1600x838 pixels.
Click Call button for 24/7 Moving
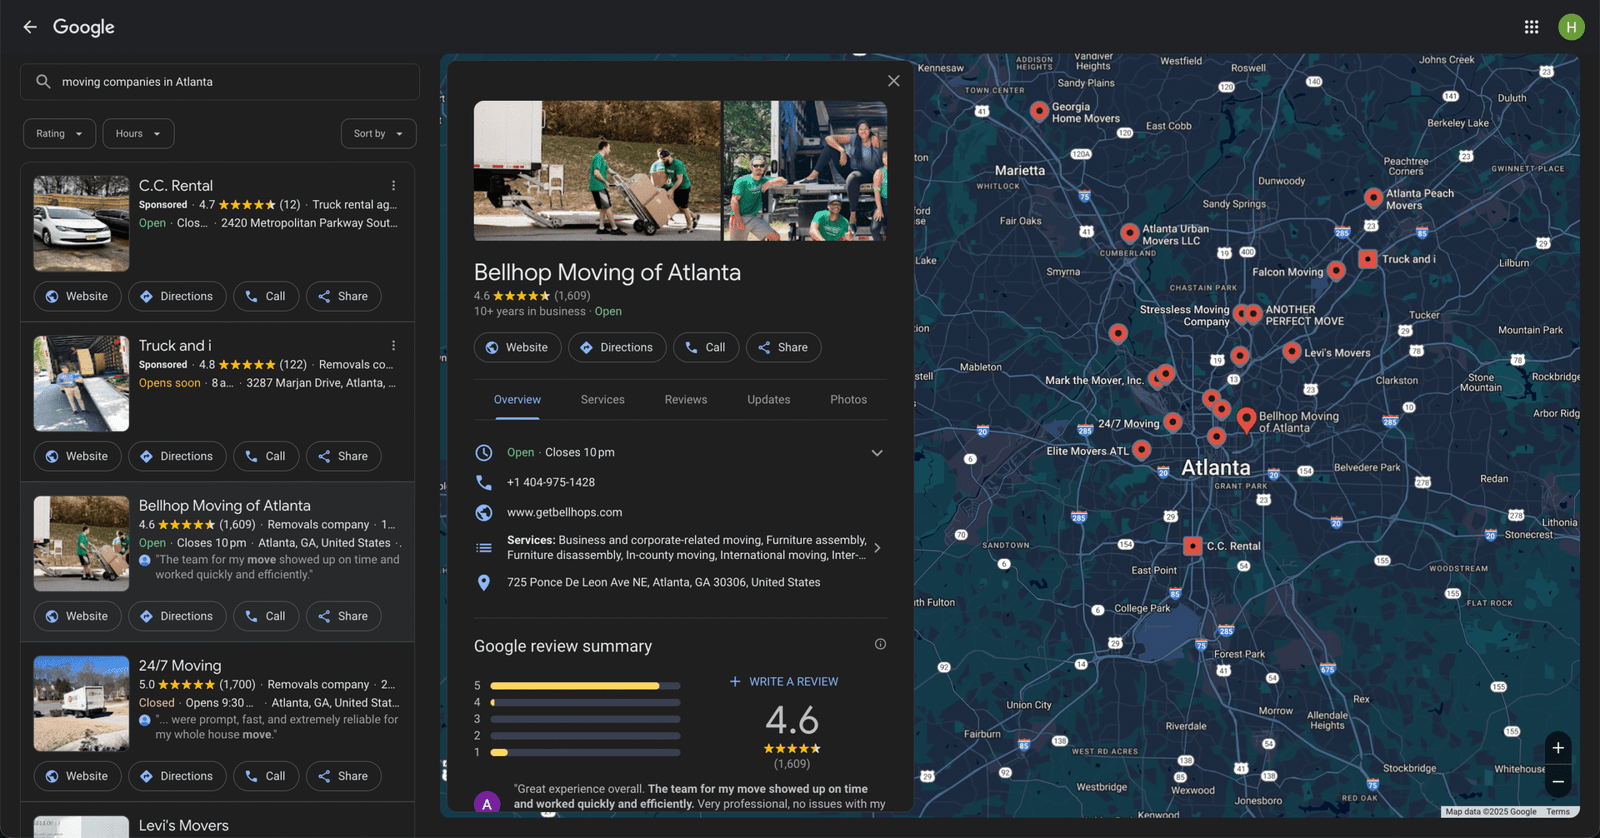[266, 777]
